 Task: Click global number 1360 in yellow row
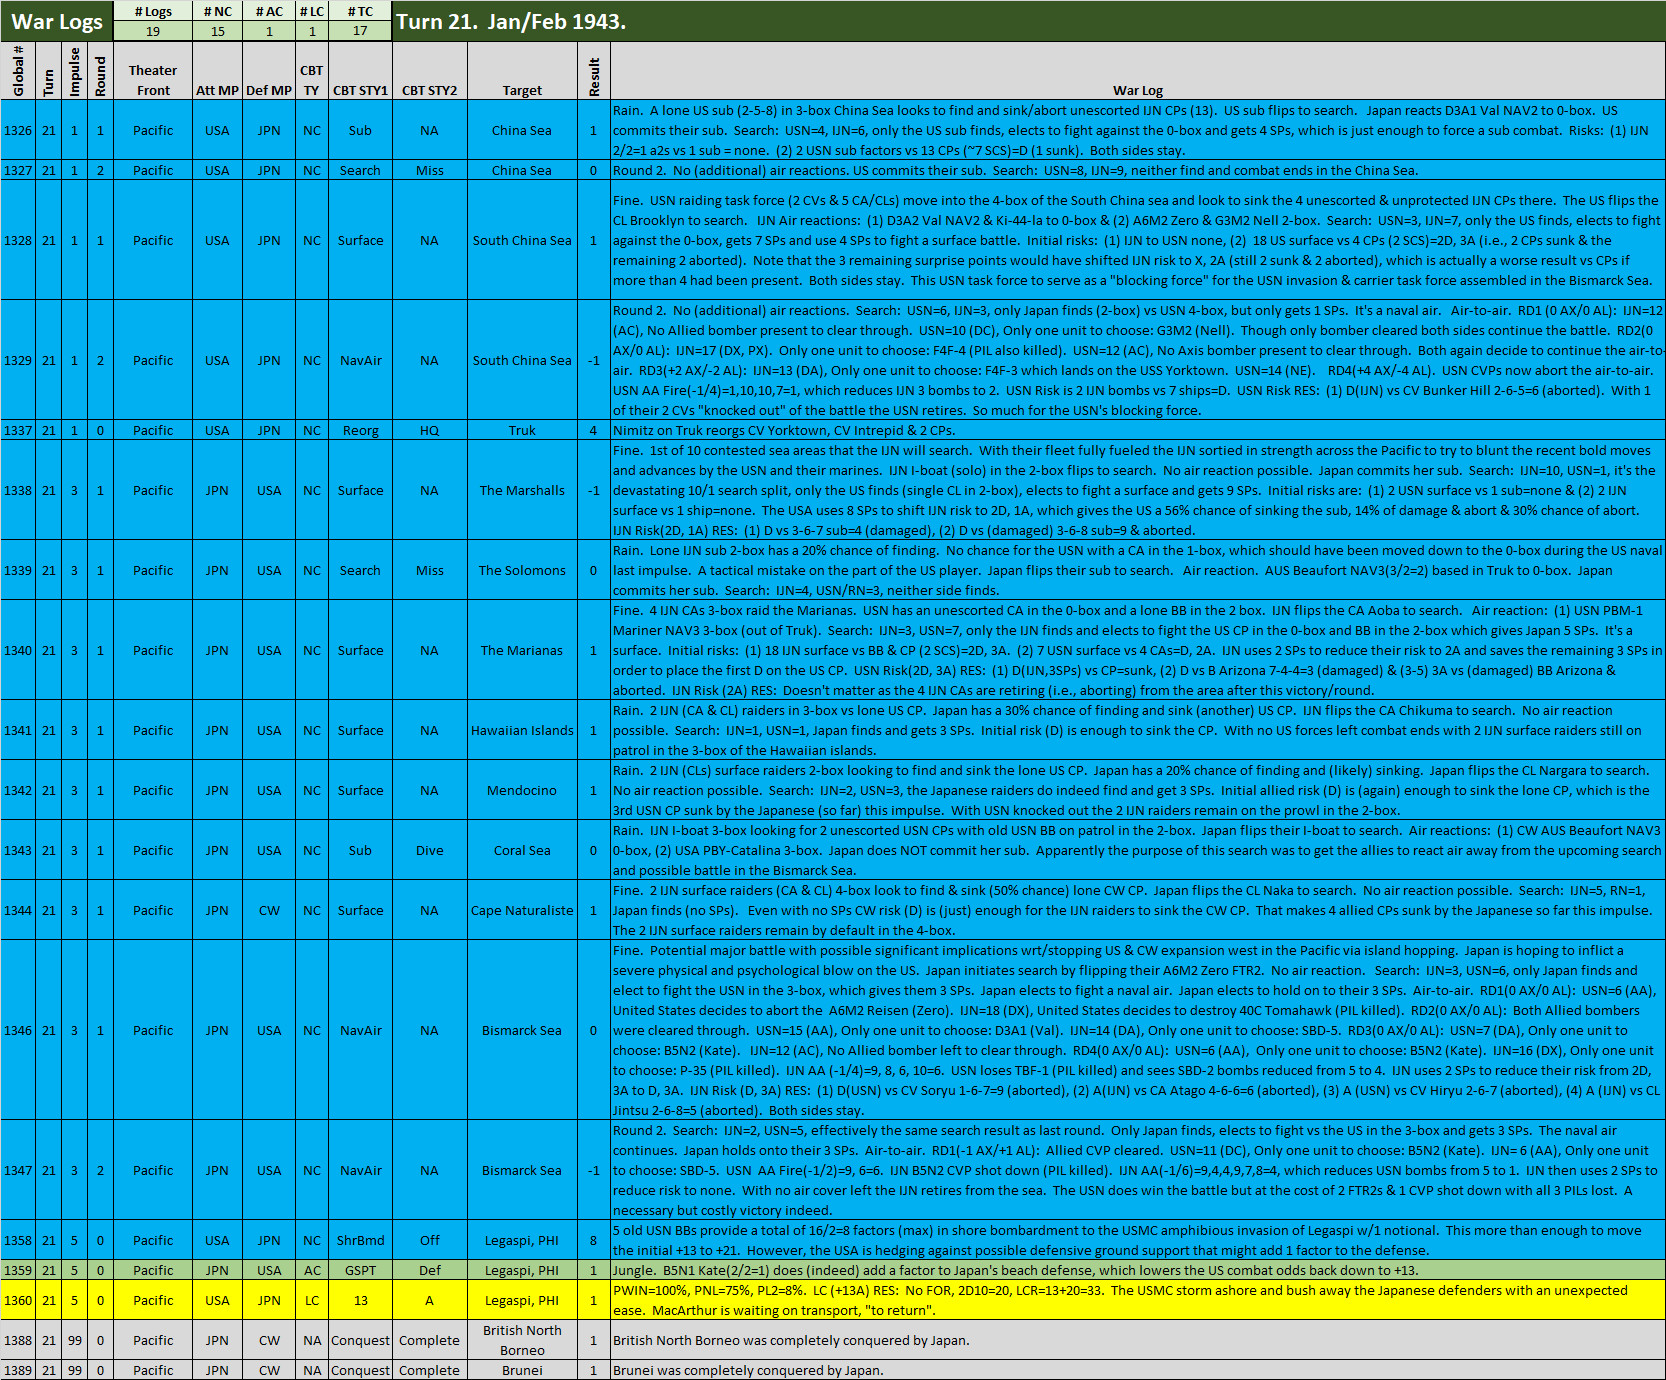pos(18,1300)
